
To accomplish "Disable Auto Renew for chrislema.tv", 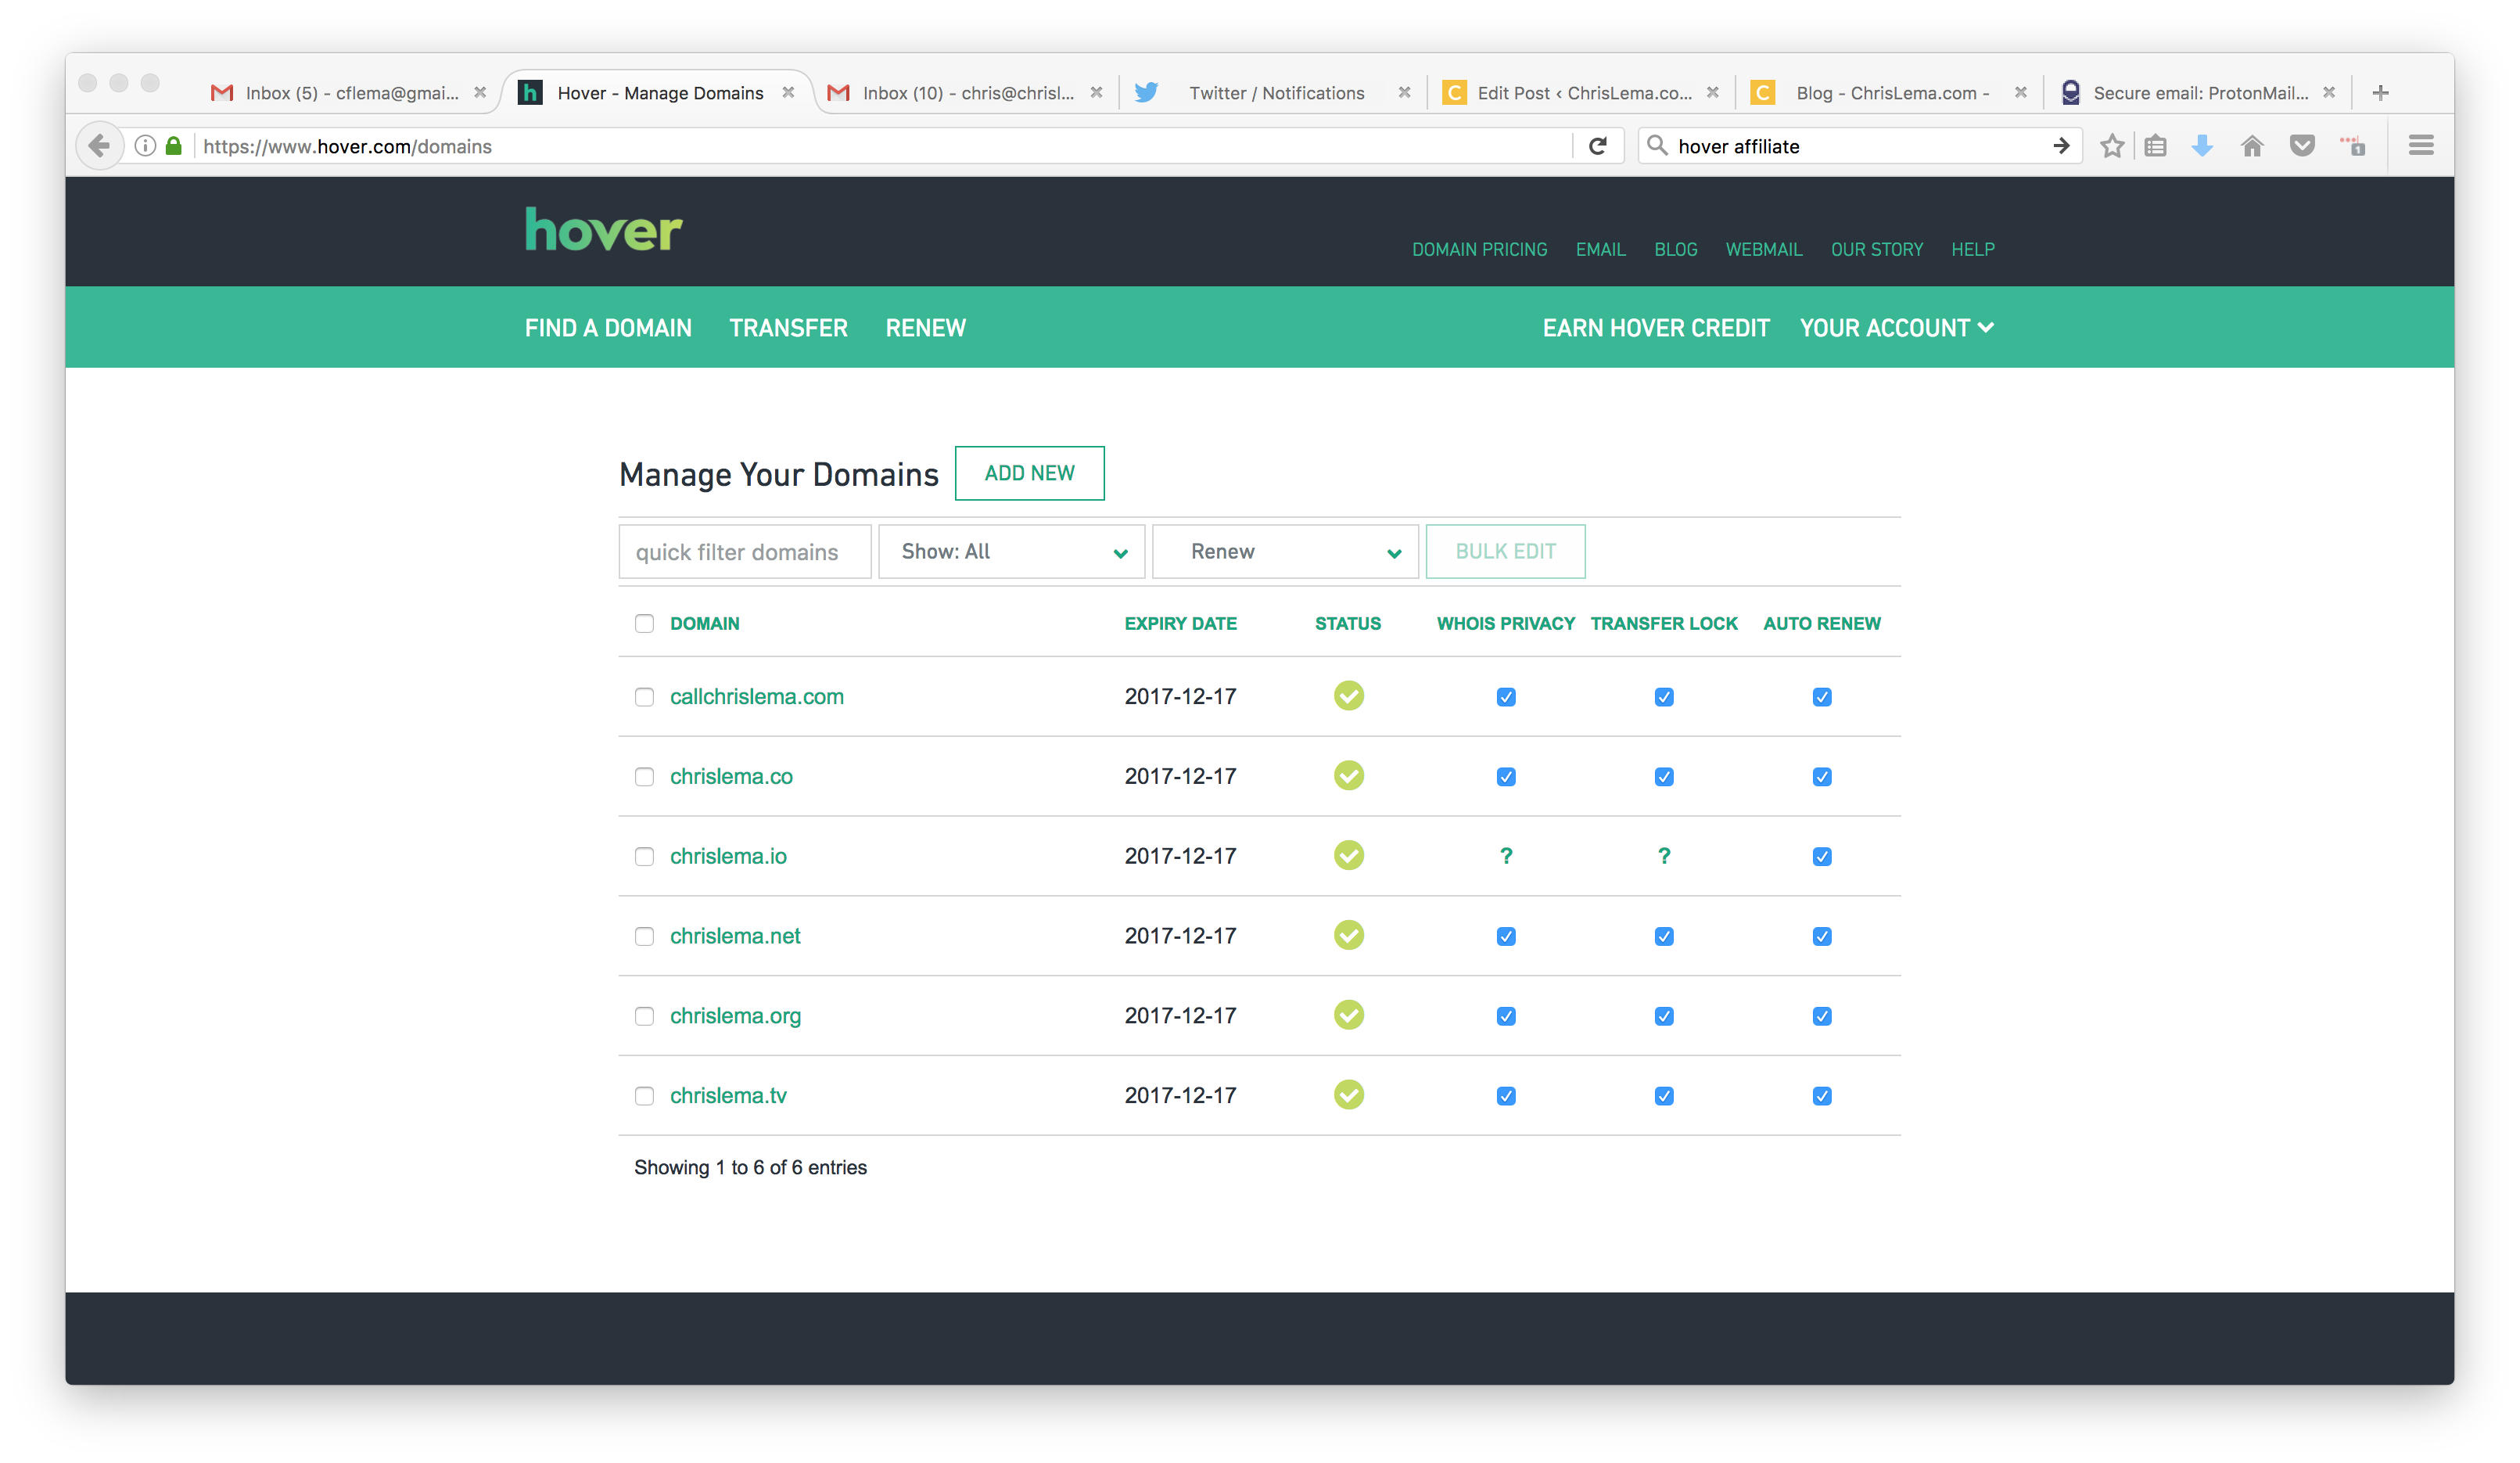I will [1822, 1095].
